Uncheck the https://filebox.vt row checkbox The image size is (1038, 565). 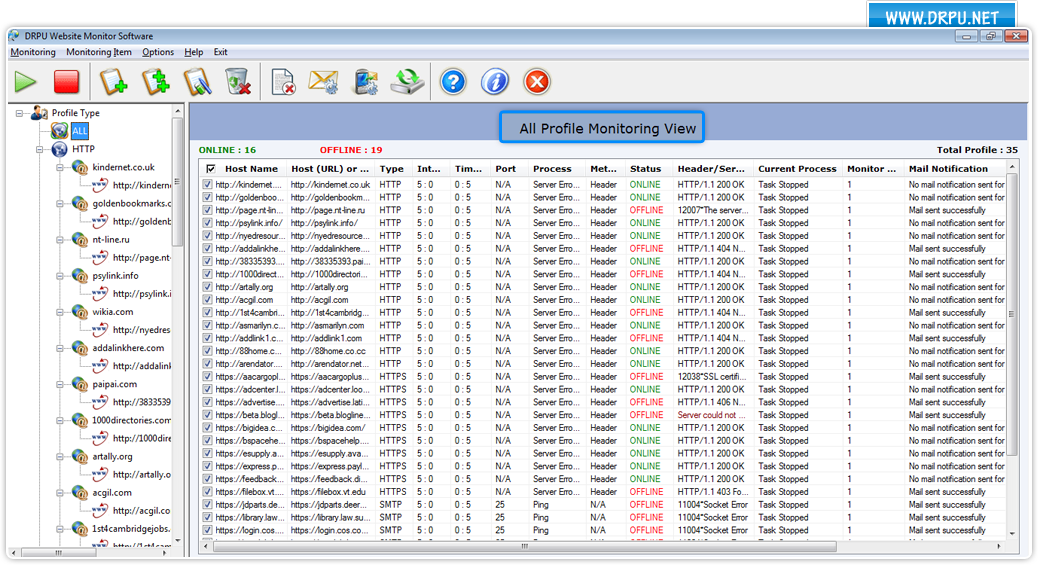pyautogui.click(x=208, y=491)
